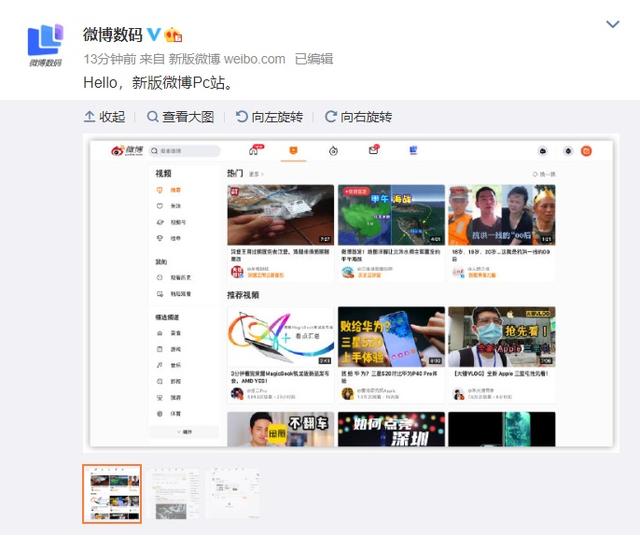Open the 微博数码 username link
The image size is (640, 536).
click(x=114, y=35)
